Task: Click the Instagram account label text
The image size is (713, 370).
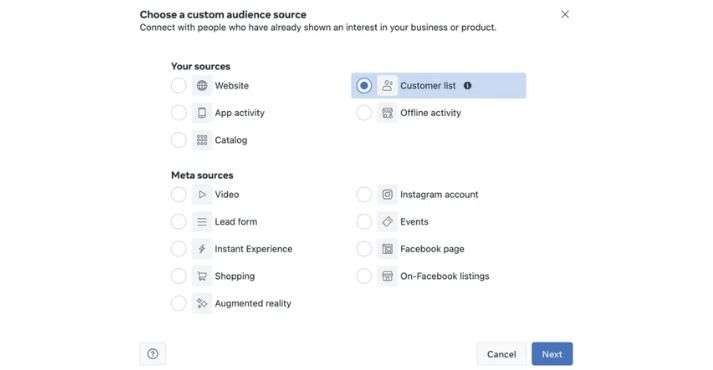Action: click(439, 195)
